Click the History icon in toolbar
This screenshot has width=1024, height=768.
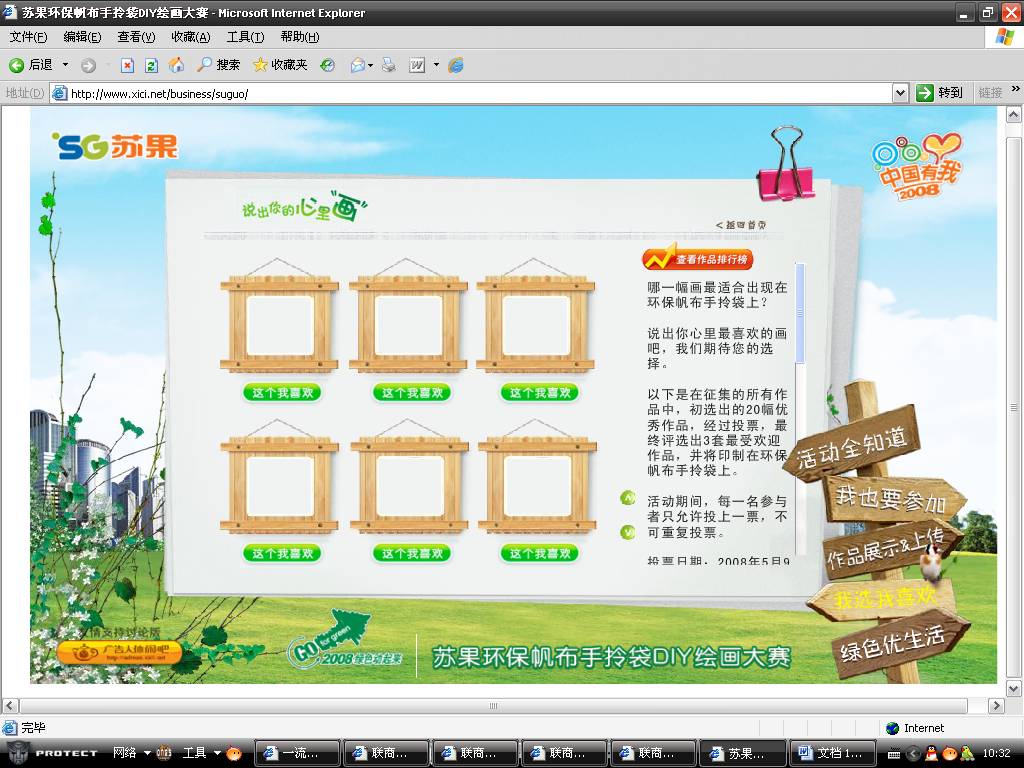(x=327, y=65)
